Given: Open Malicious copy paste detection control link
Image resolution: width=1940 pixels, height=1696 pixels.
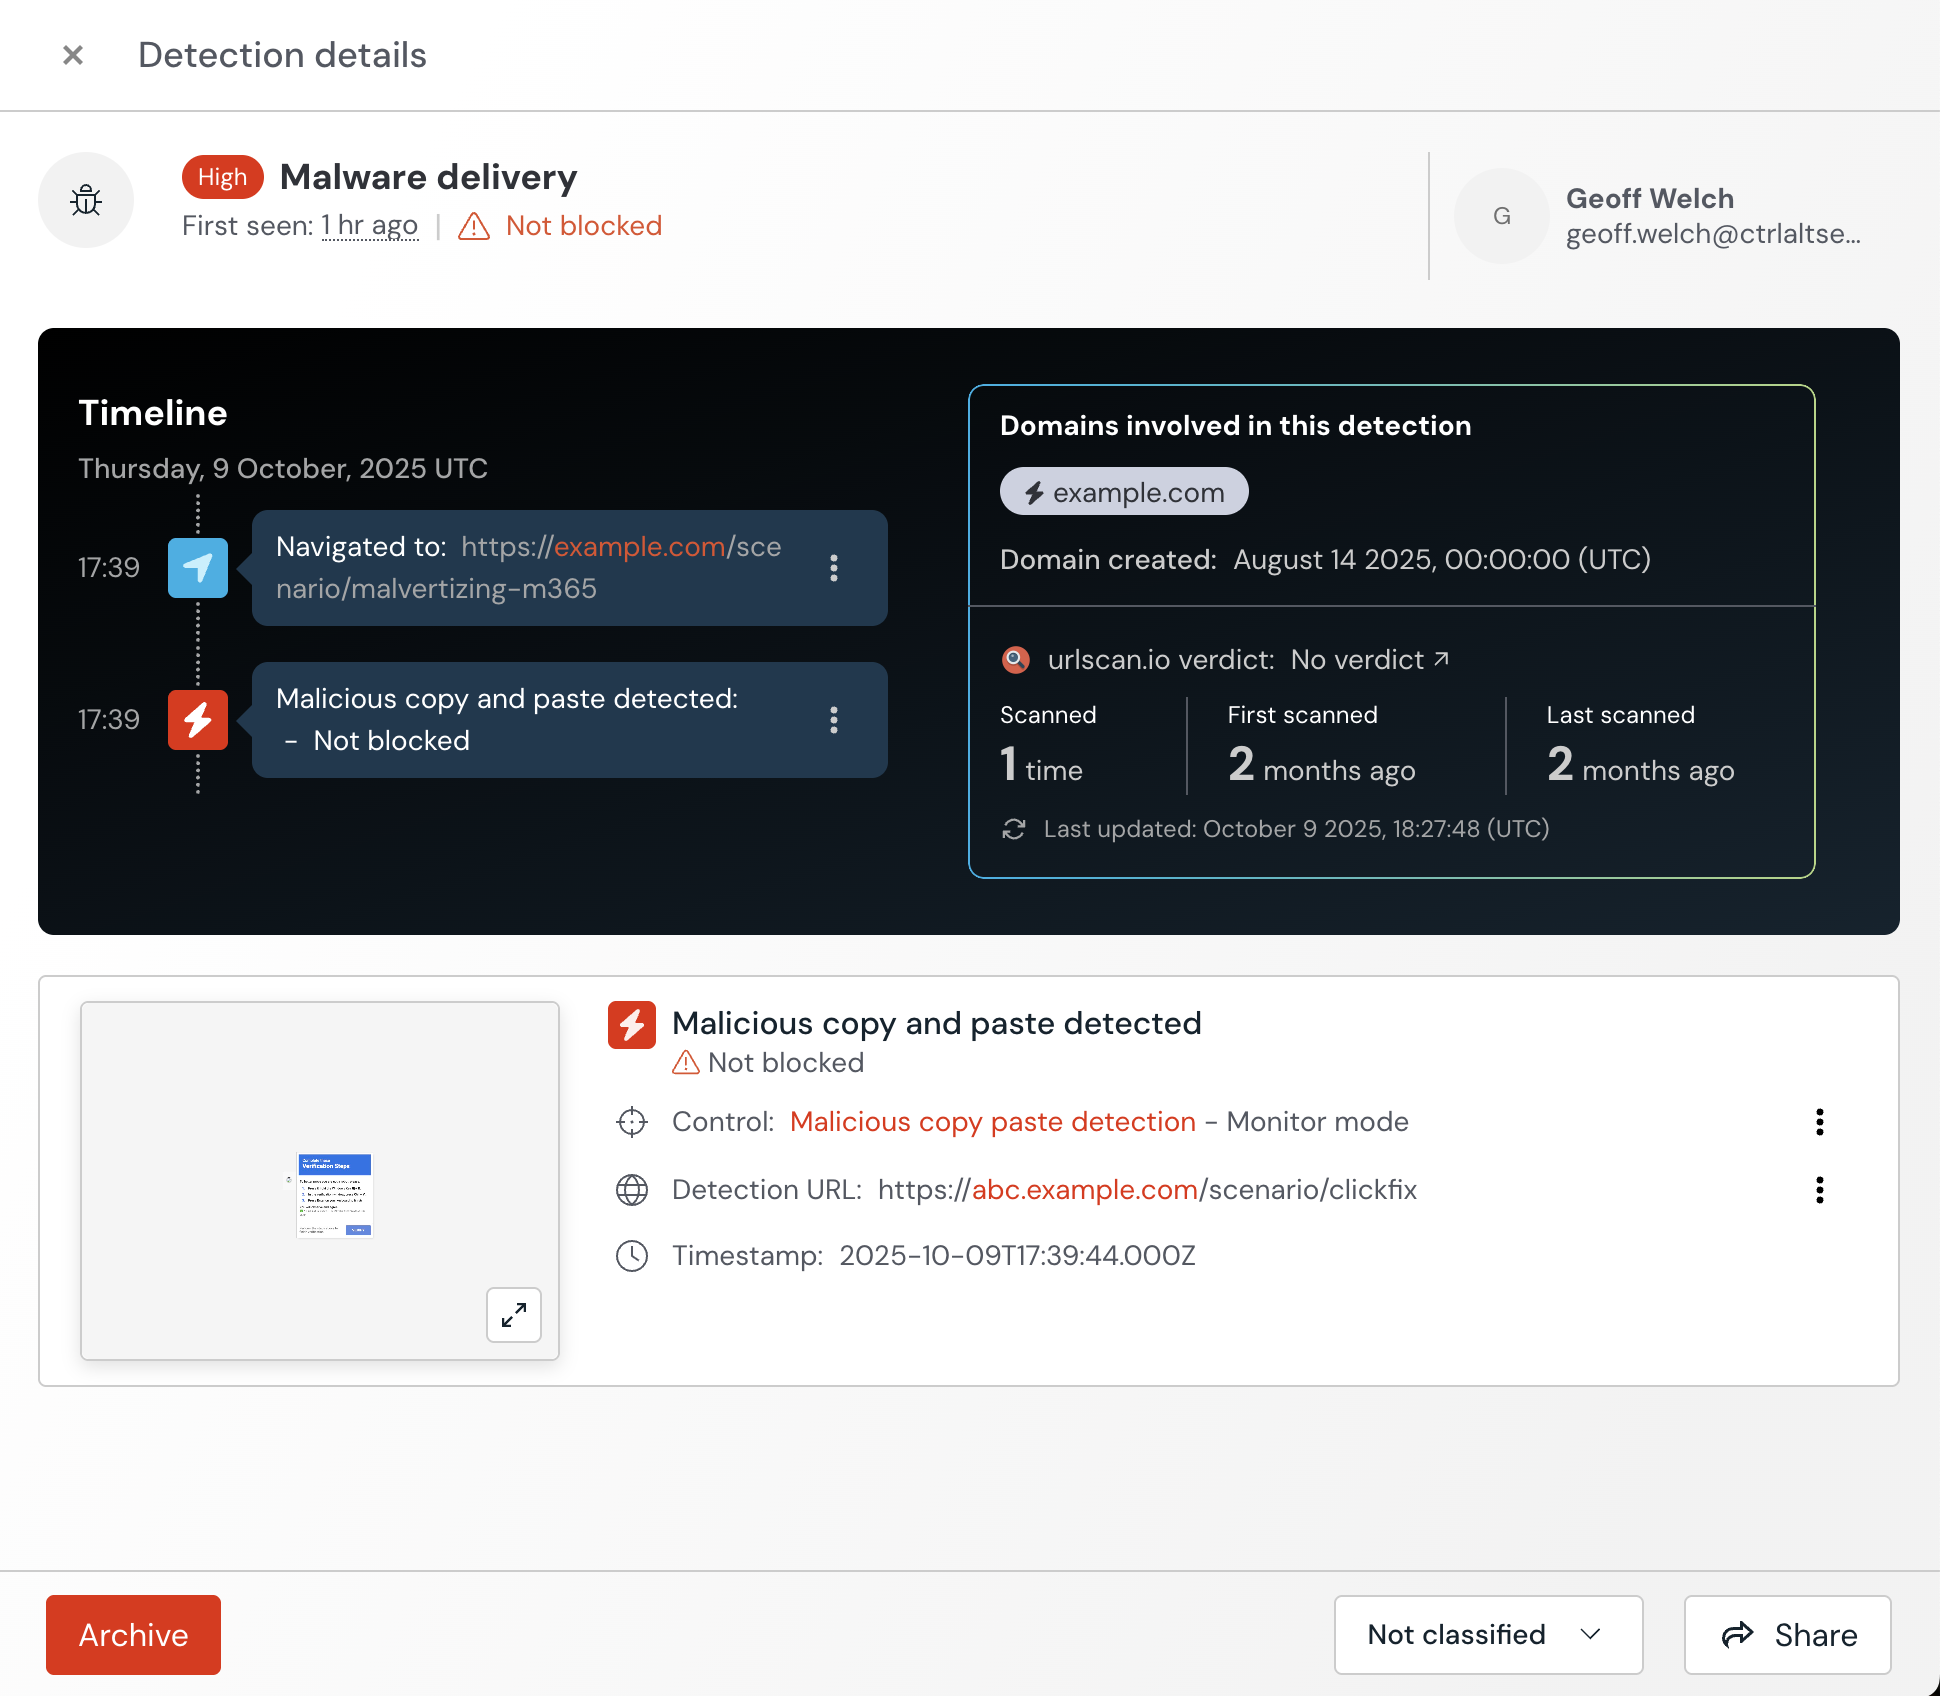Looking at the screenshot, I should pos(992,1122).
